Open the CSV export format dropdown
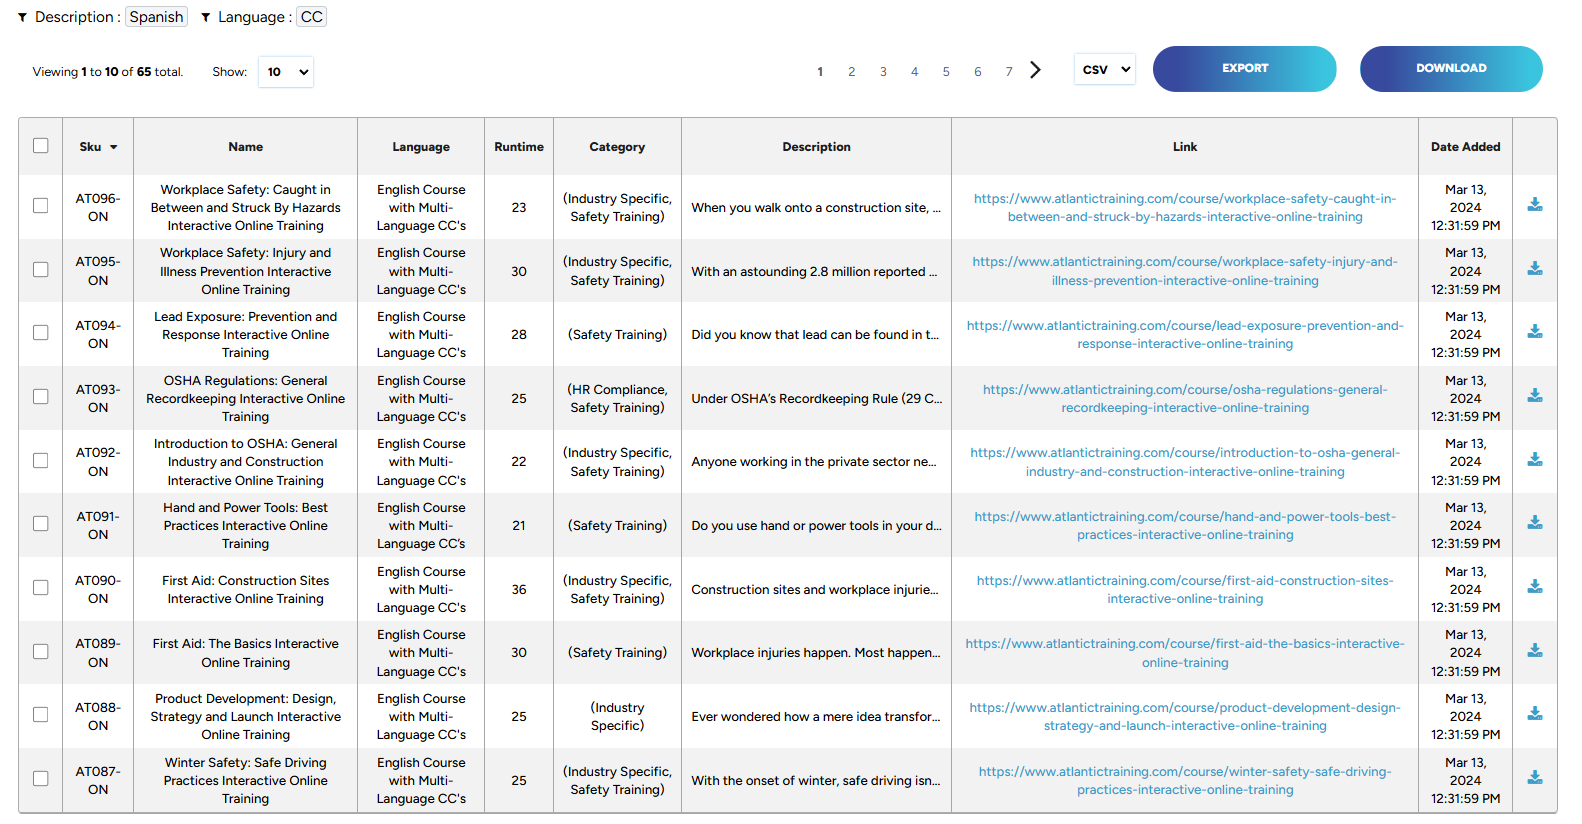Viewport: 1582px width, 824px height. (x=1105, y=70)
